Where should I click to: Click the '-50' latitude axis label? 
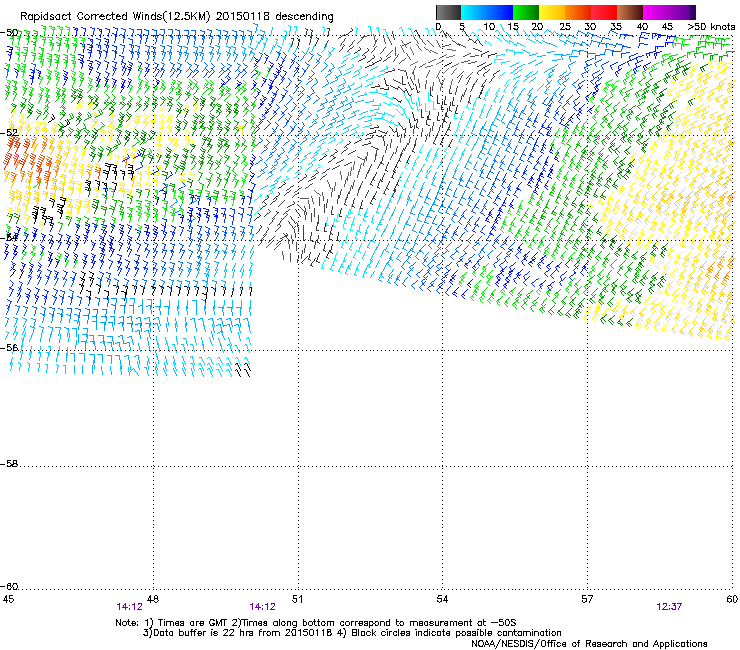coord(10,33)
